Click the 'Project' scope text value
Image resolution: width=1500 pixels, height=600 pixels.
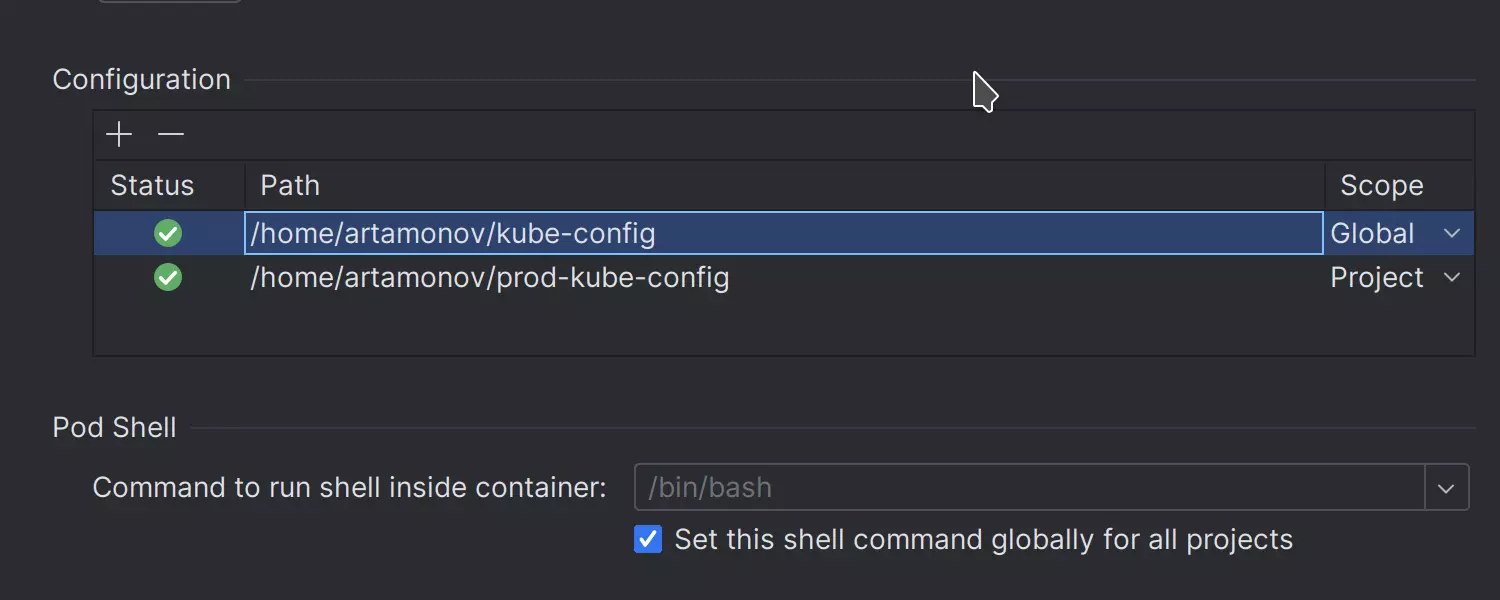tap(1376, 277)
